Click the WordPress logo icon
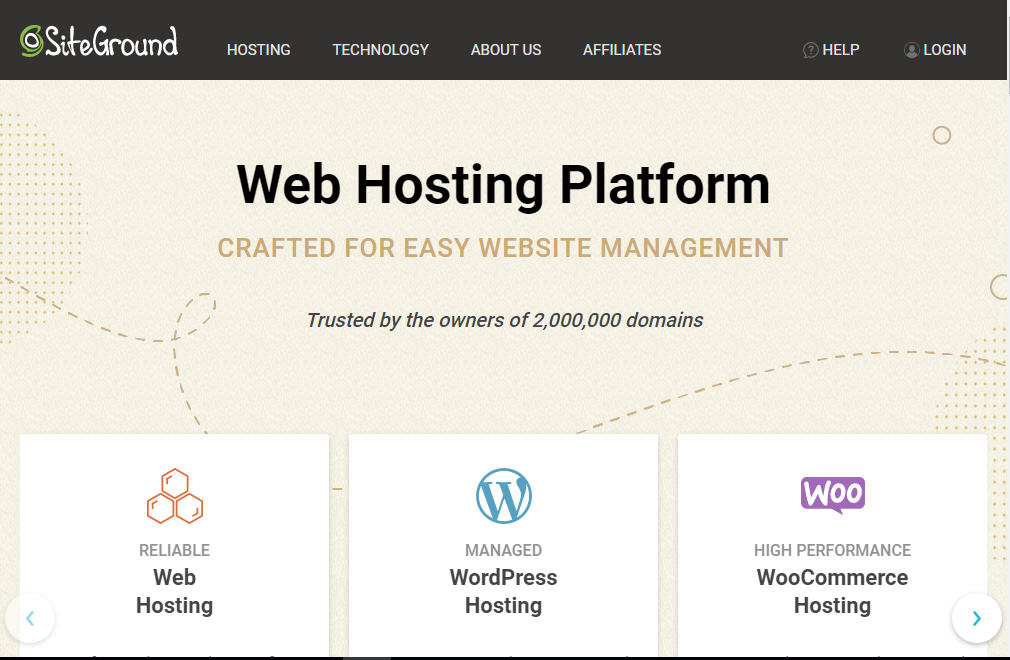The image size is (1010, 660). [x=504, y=496]
